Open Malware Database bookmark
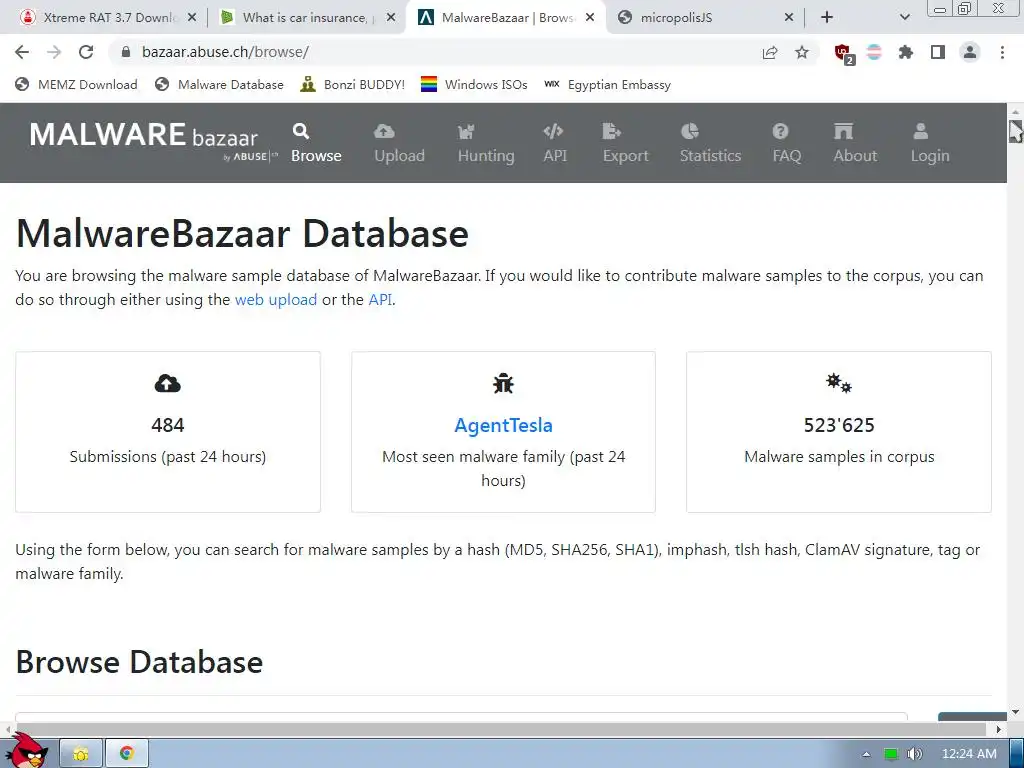This screenshot has height=768, width=1024. pyautogui.click(x=219, y=85)
